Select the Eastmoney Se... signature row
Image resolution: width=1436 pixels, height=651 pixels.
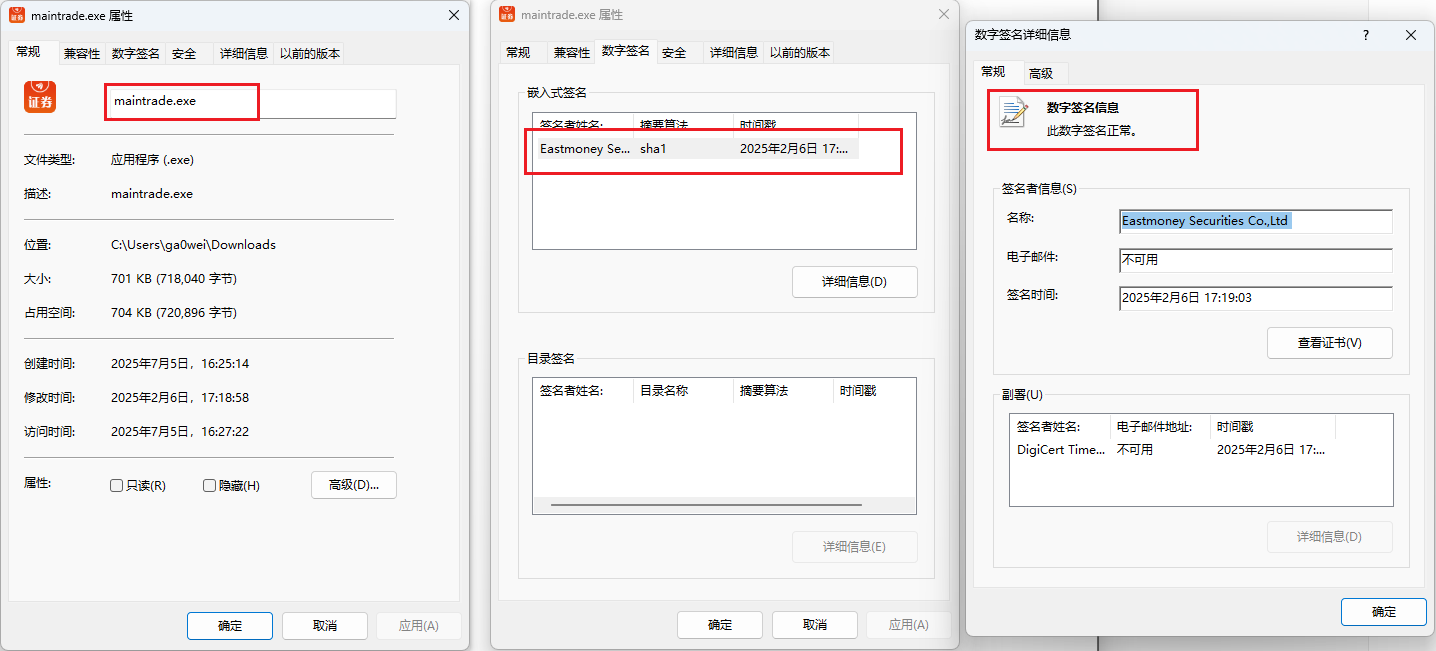(696, 149)
